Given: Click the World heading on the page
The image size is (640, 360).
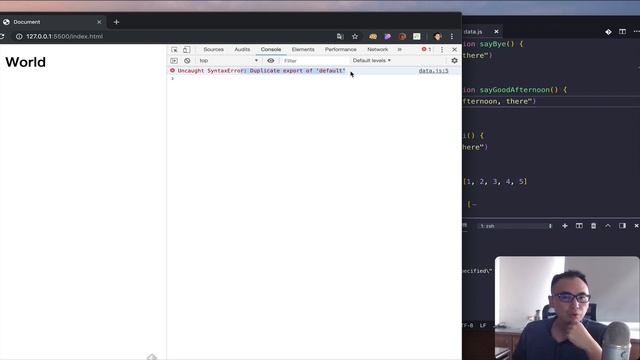Looking at the screenshot, I should pos(25,62).
